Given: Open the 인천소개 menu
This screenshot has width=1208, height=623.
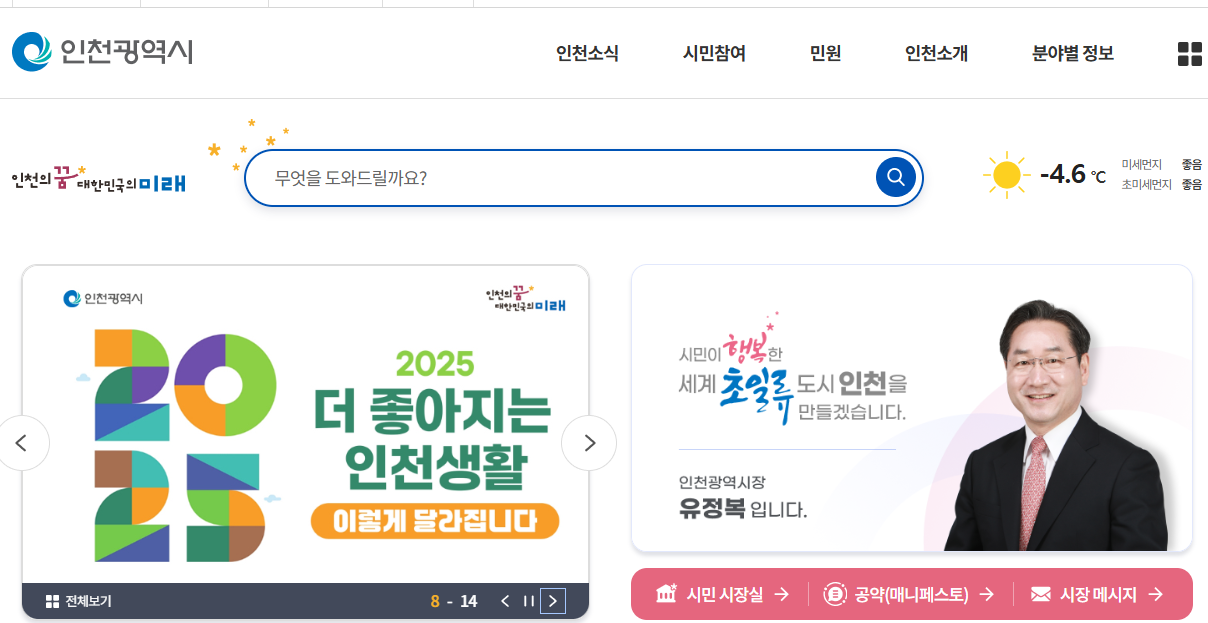Looking at the screenshot, I should [x=936, y=54].
